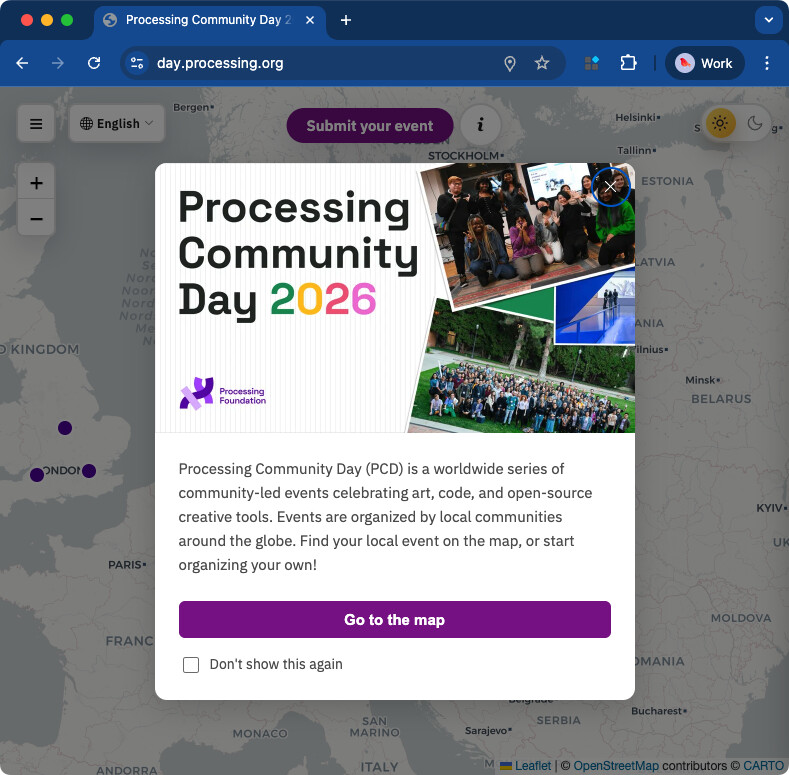789x775 pixels.
Task: Click the Go to the map button
Action: point(394,619)
